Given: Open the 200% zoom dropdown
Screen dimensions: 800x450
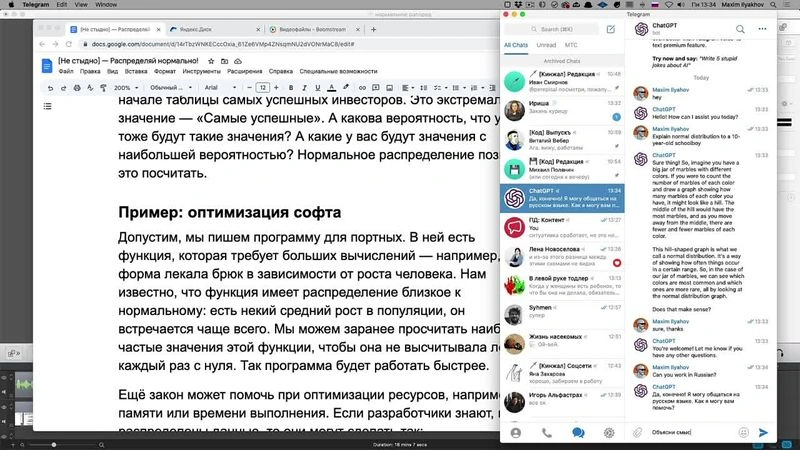Looking at the screenshot, I should 126,88.
